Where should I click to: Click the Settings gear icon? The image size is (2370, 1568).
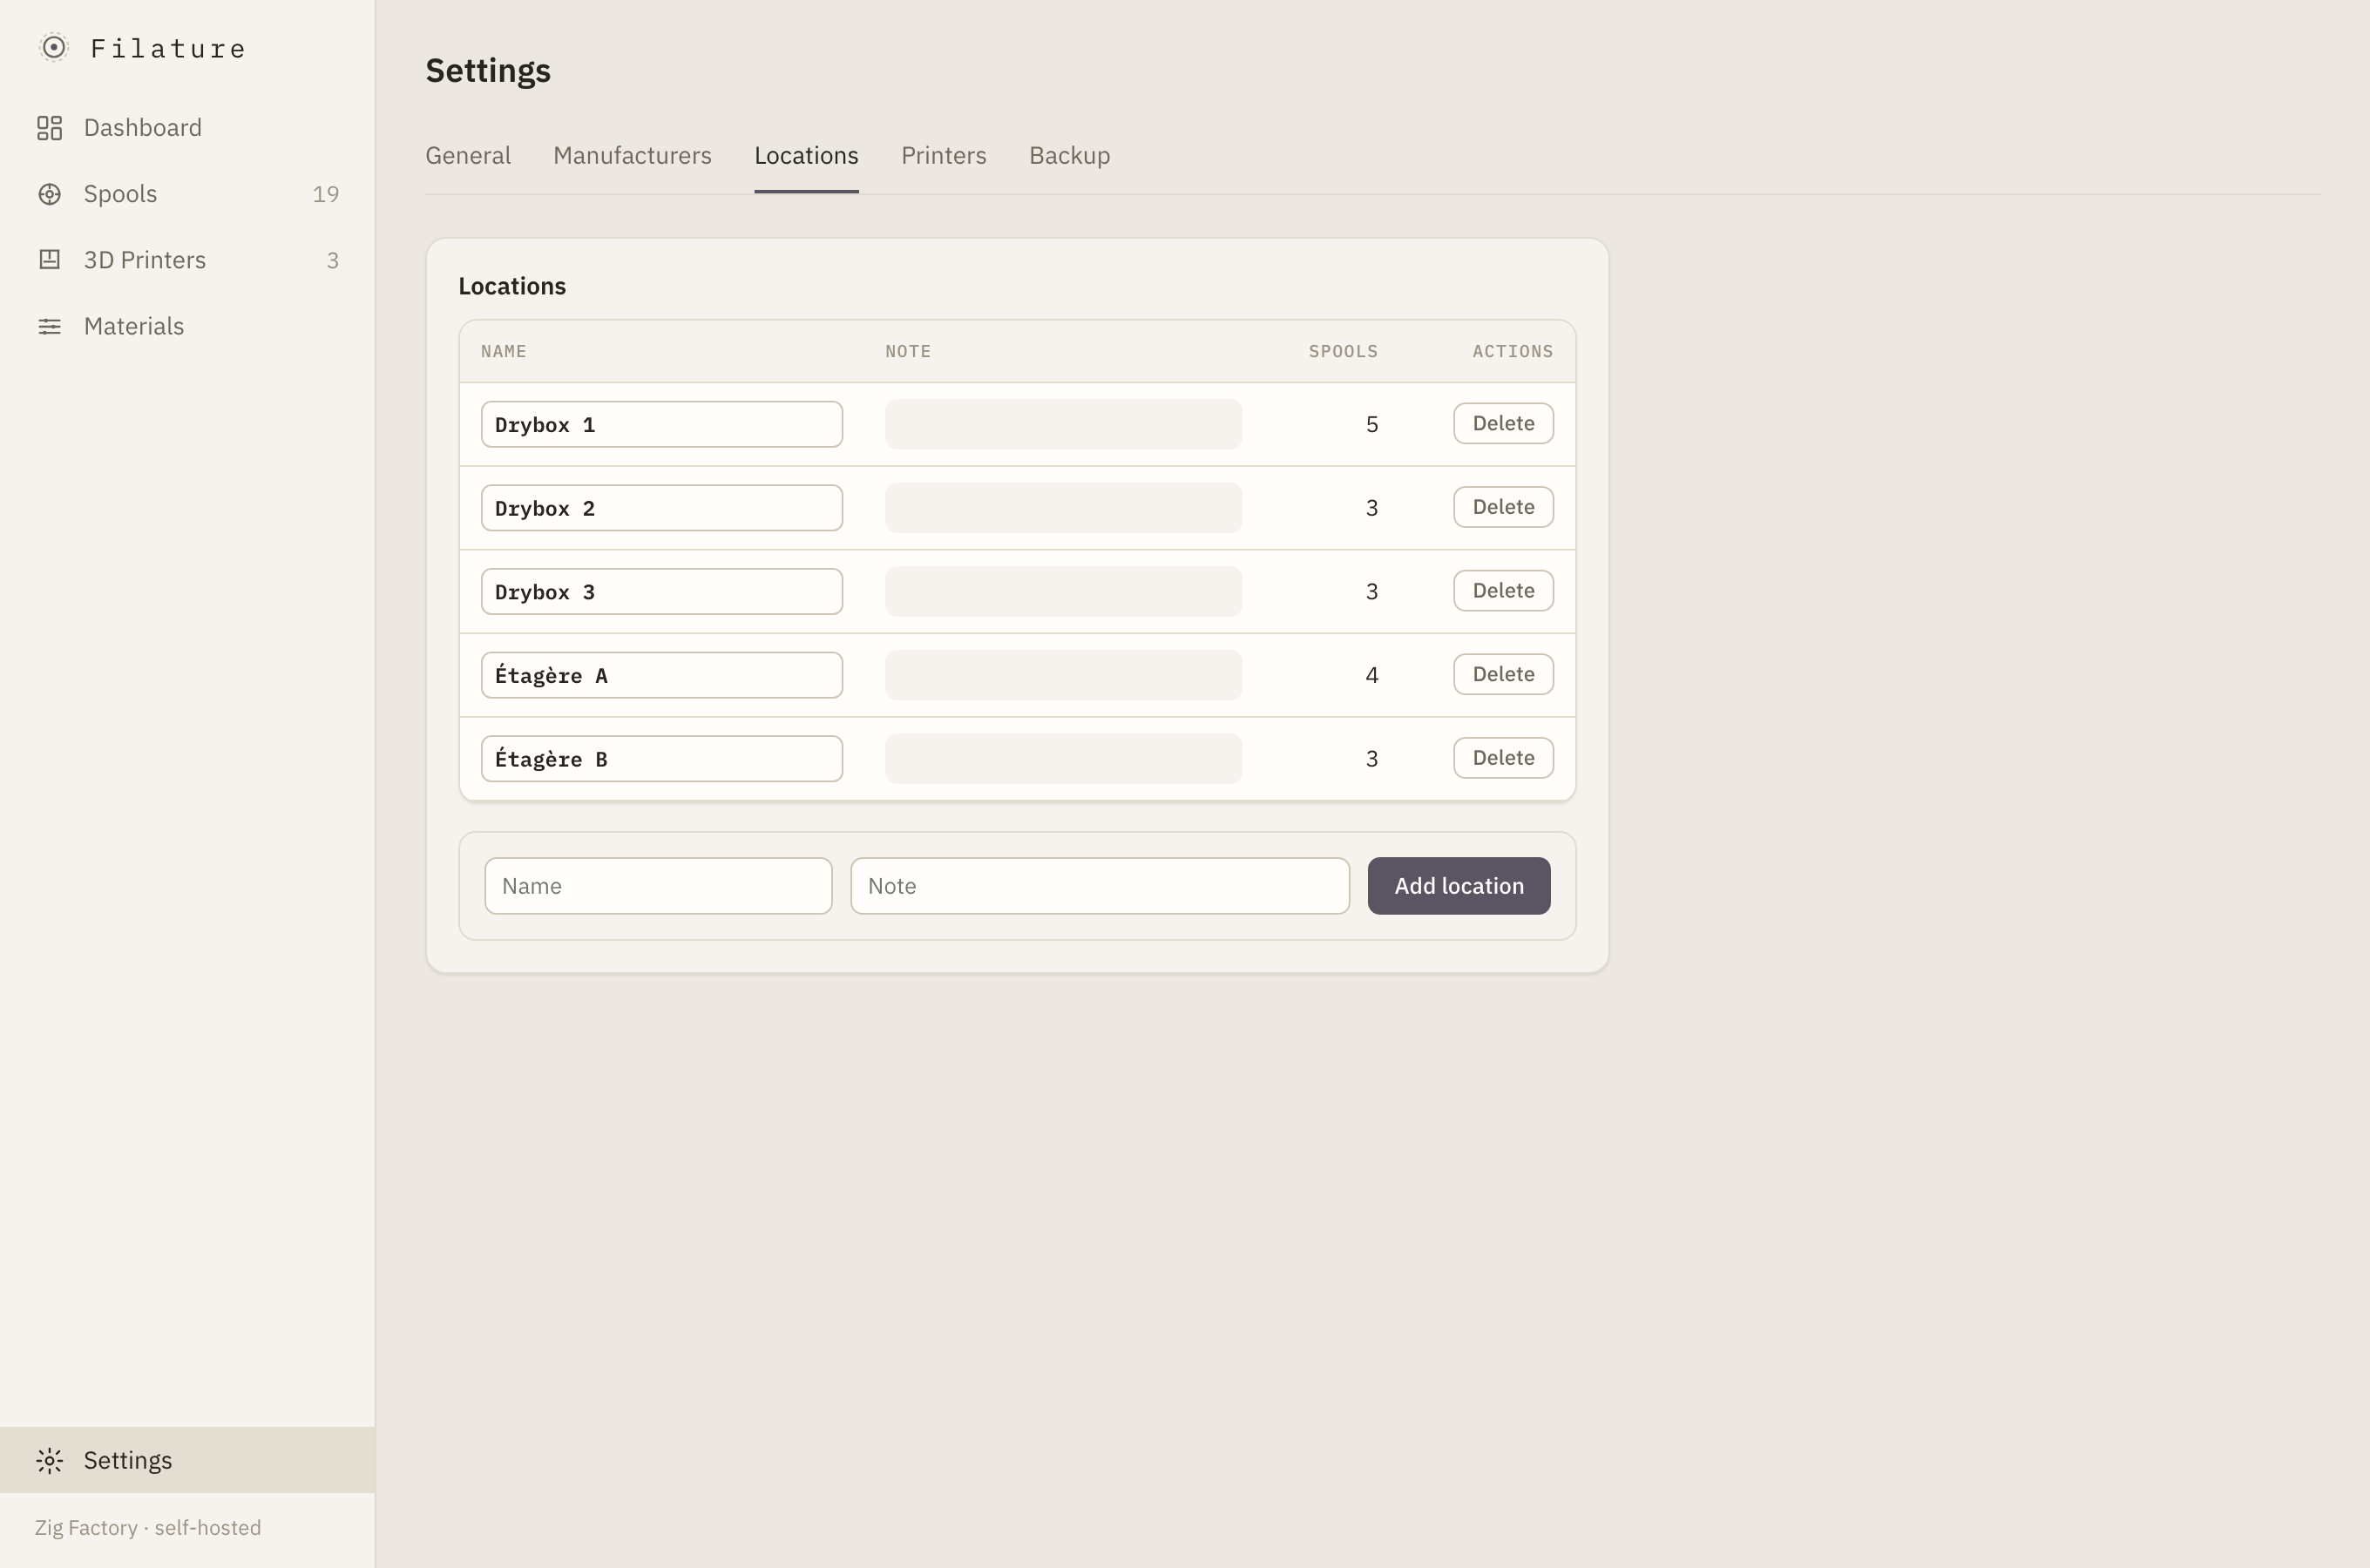(49, 1460)
